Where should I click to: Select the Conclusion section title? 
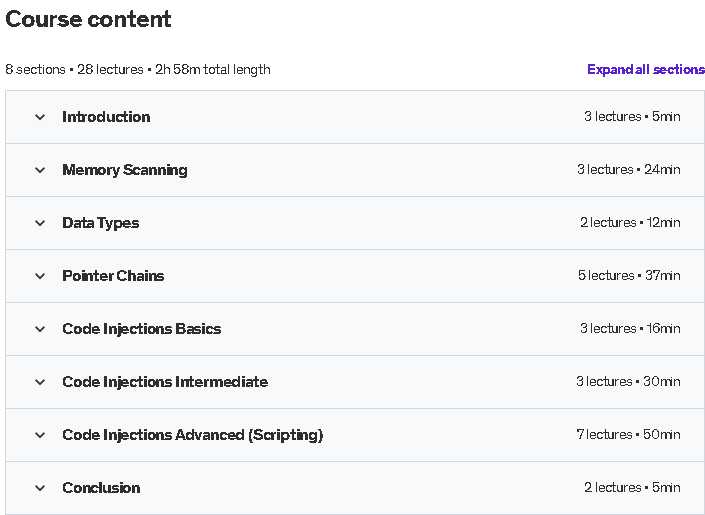tap(101, 488)
